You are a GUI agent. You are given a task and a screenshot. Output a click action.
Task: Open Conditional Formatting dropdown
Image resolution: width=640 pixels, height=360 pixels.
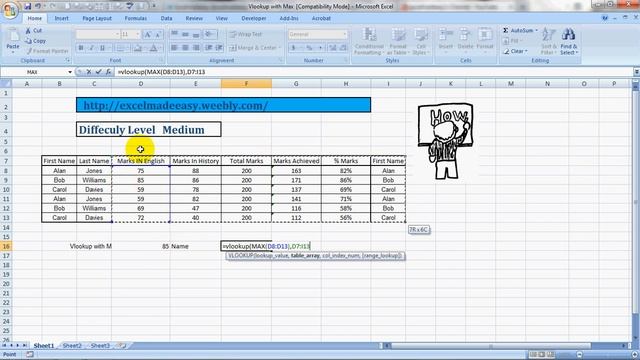(x=369, y=41)
